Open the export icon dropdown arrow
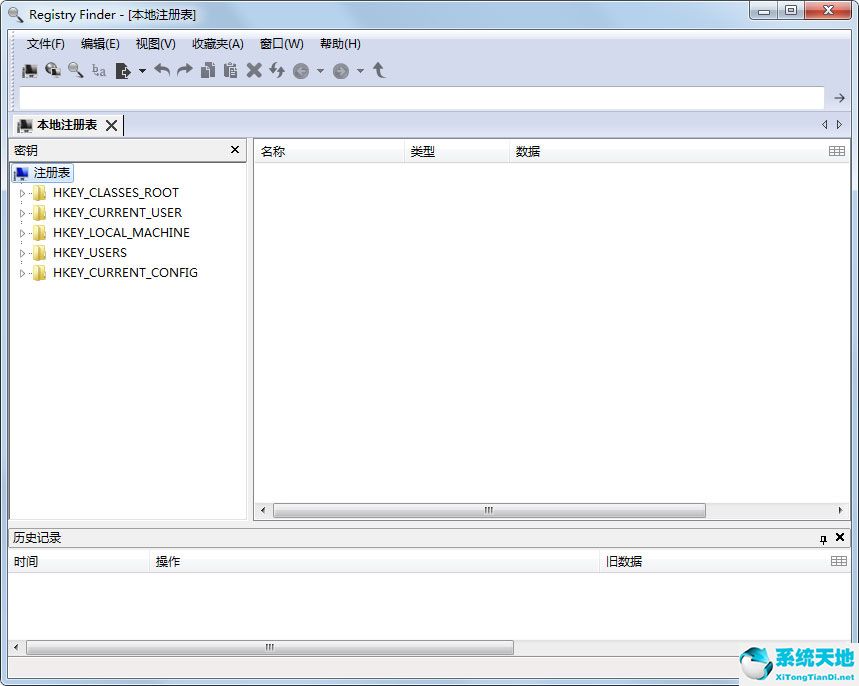Image resolution: width=859 pixels, height=686 pixels. point(142,71)
